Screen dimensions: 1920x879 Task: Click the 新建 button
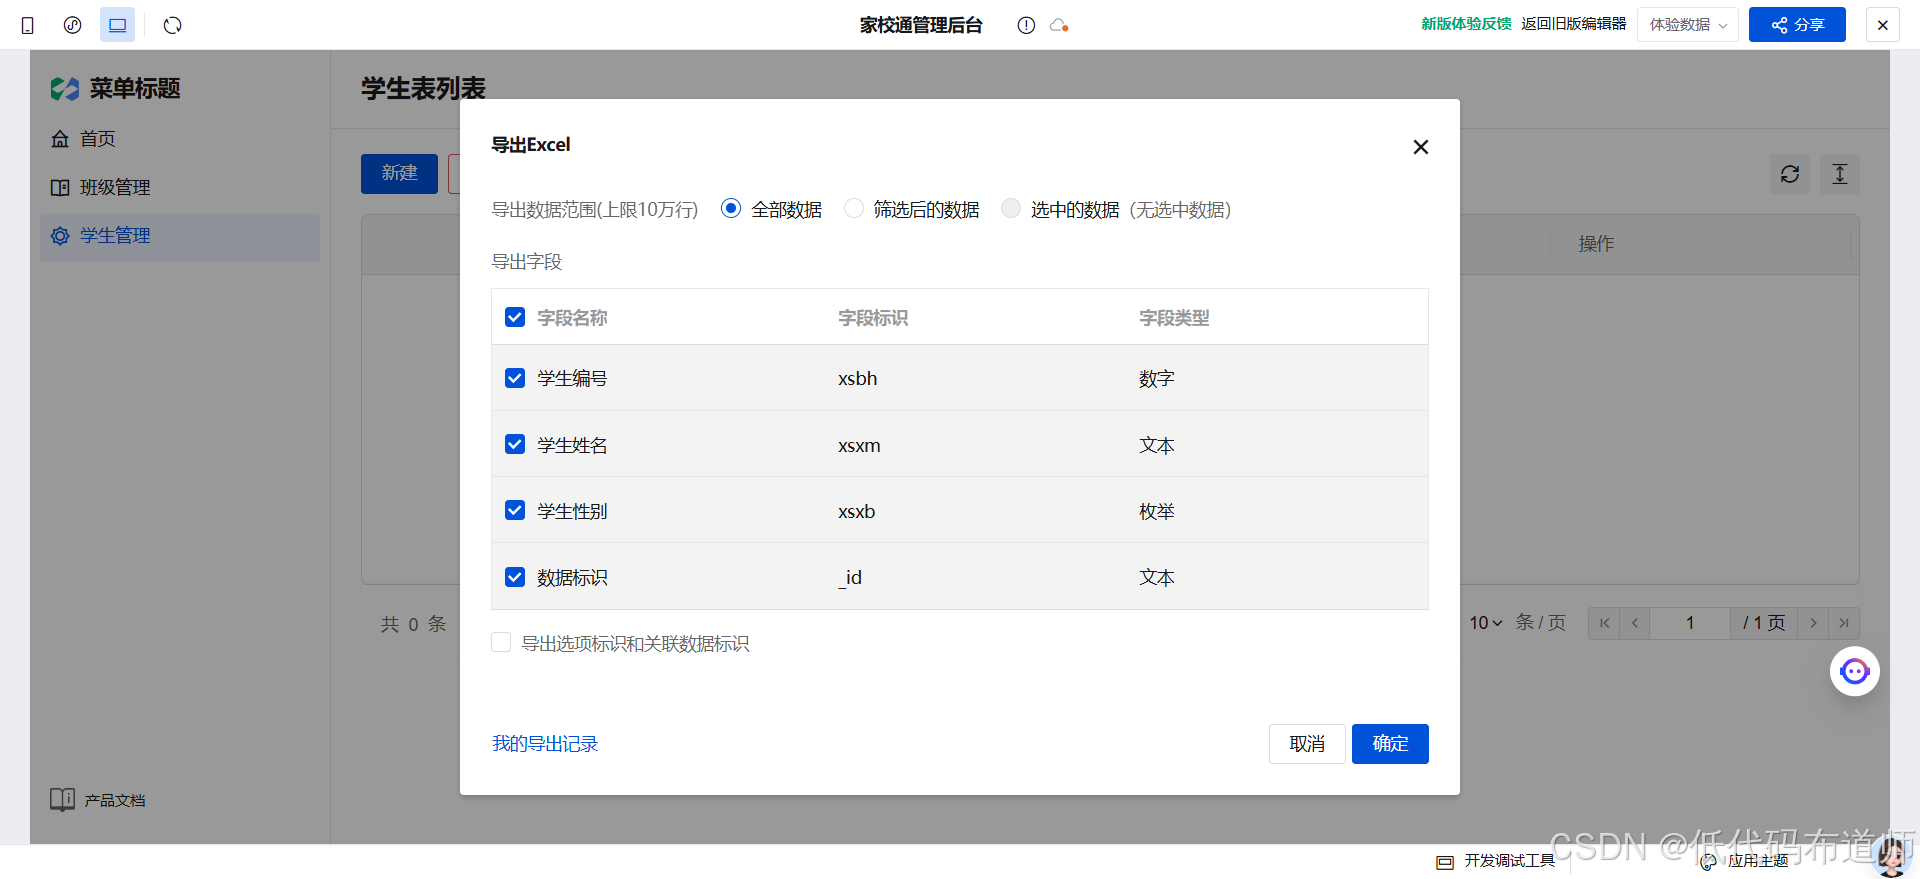(x=399, y=173)
